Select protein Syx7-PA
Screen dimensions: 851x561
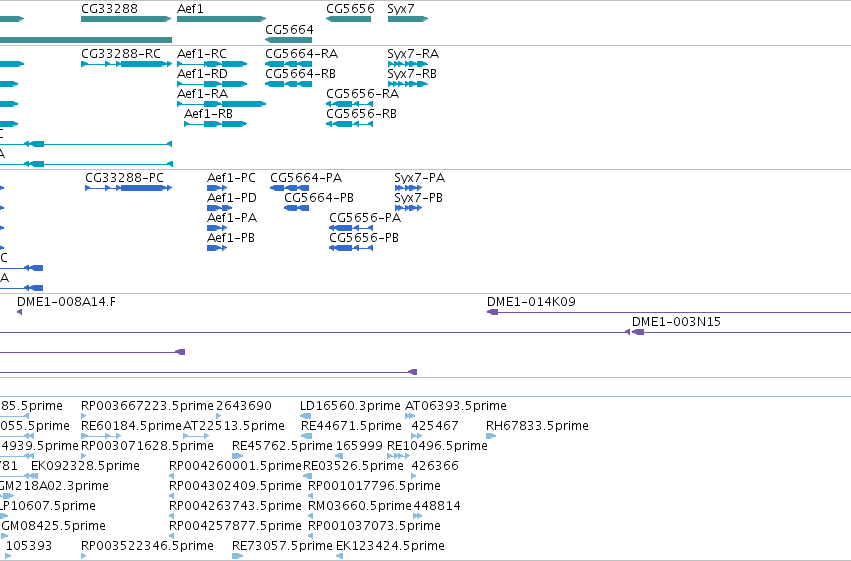(x=409, y=188)
